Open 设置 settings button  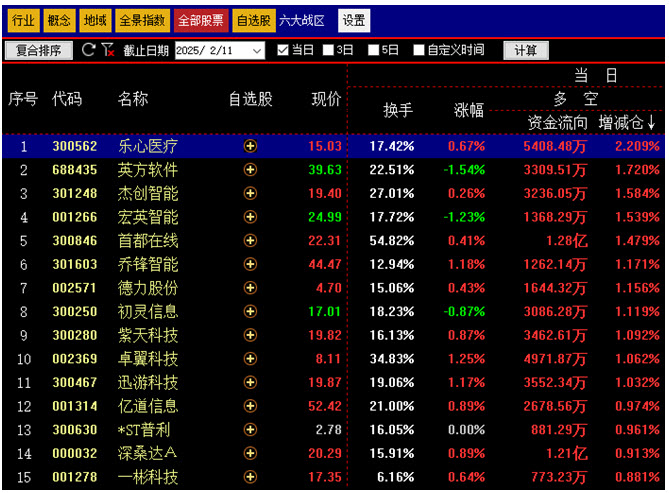tap(354, 20)
